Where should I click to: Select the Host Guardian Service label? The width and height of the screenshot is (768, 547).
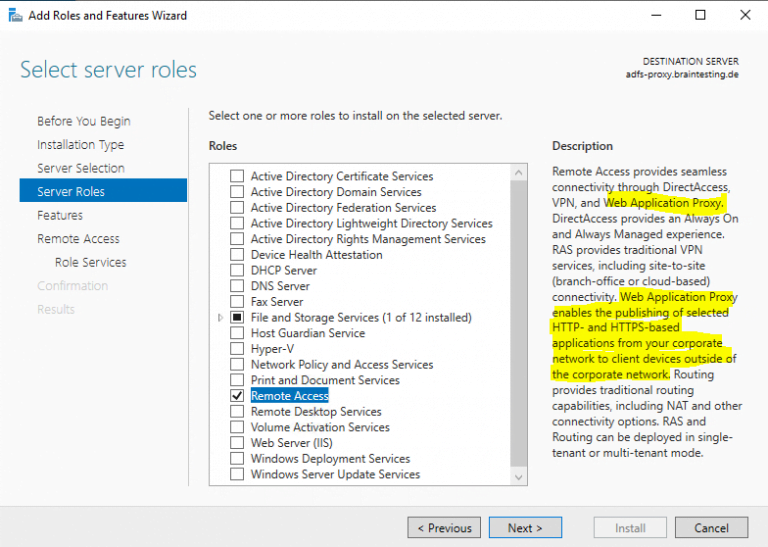tap(308, 333)
